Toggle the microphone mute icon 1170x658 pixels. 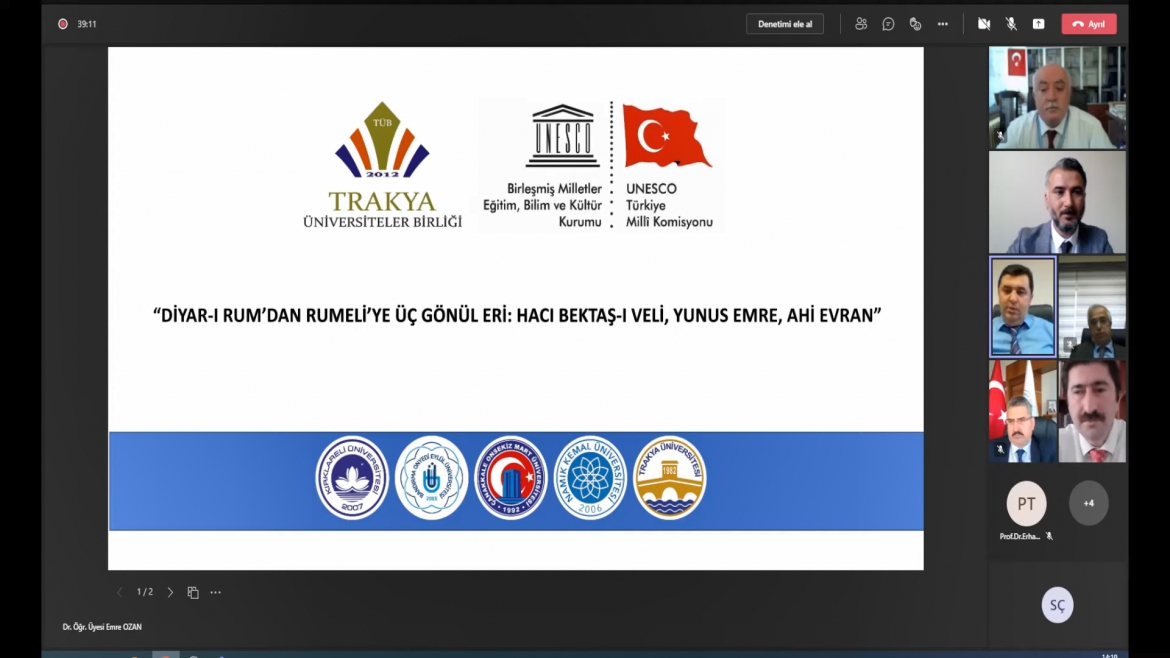(x=1011, y=24)
